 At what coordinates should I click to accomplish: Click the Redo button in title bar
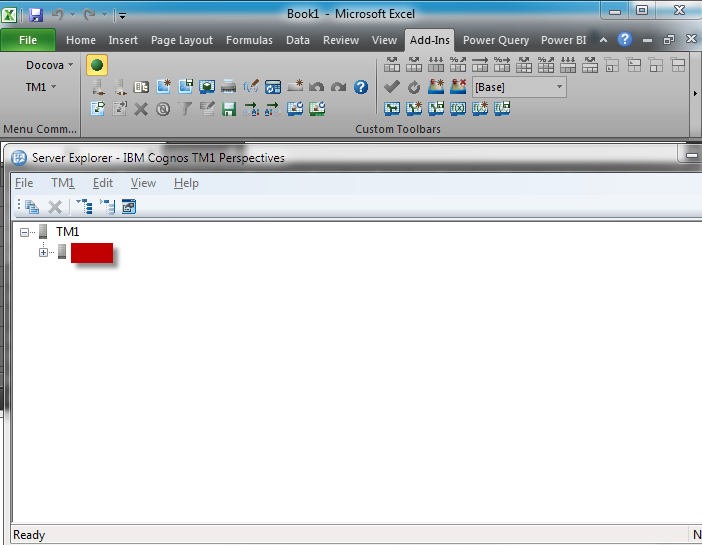point(90,15)
